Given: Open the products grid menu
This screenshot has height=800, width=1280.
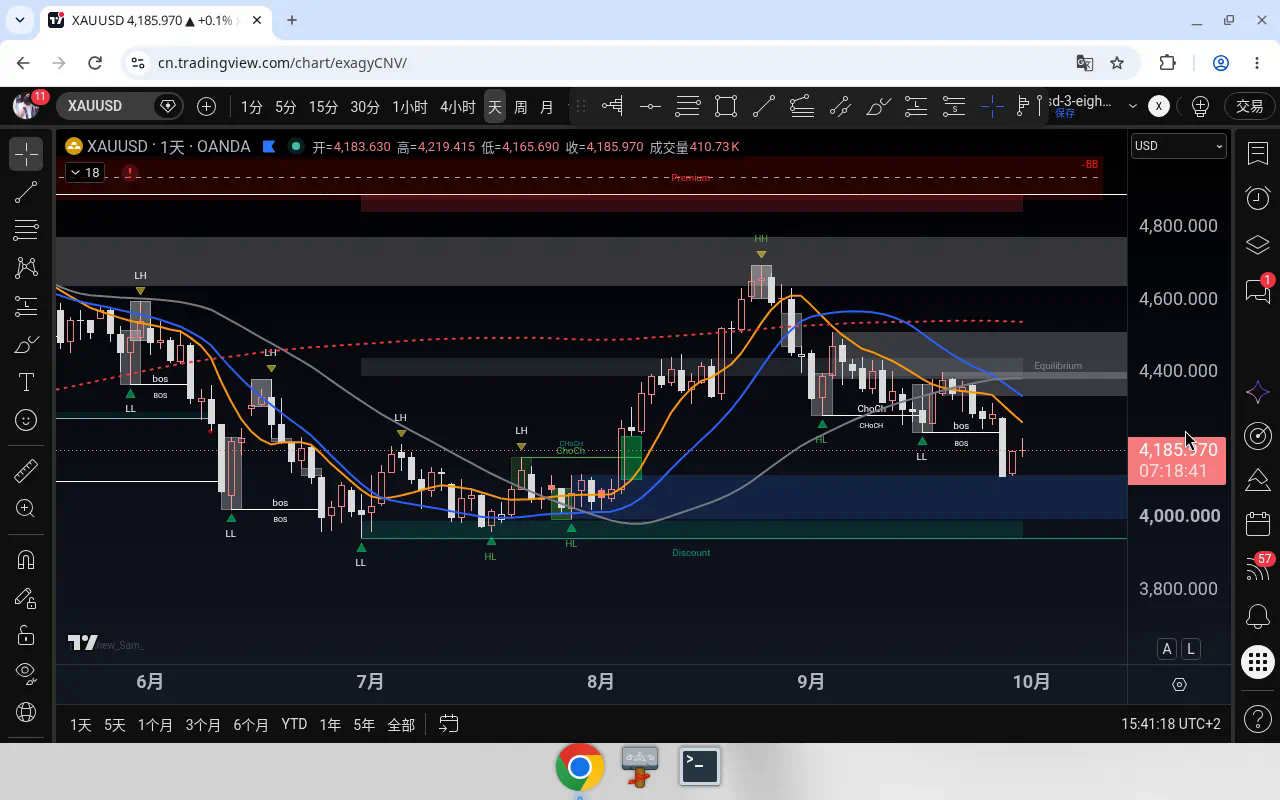Looking at the screenshot, I should (x=1258, y=661).
